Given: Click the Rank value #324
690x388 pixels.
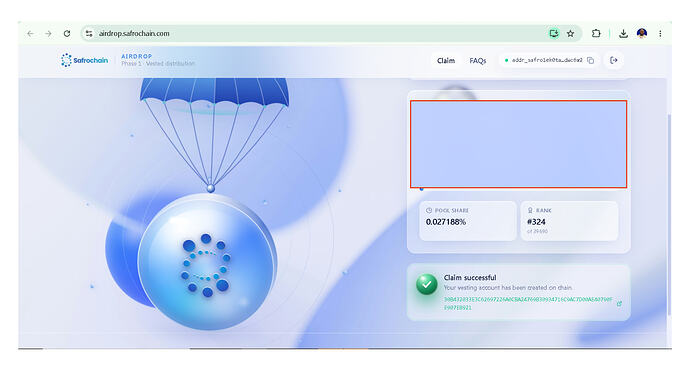Looking at the screenshot, I should (536, 222).
